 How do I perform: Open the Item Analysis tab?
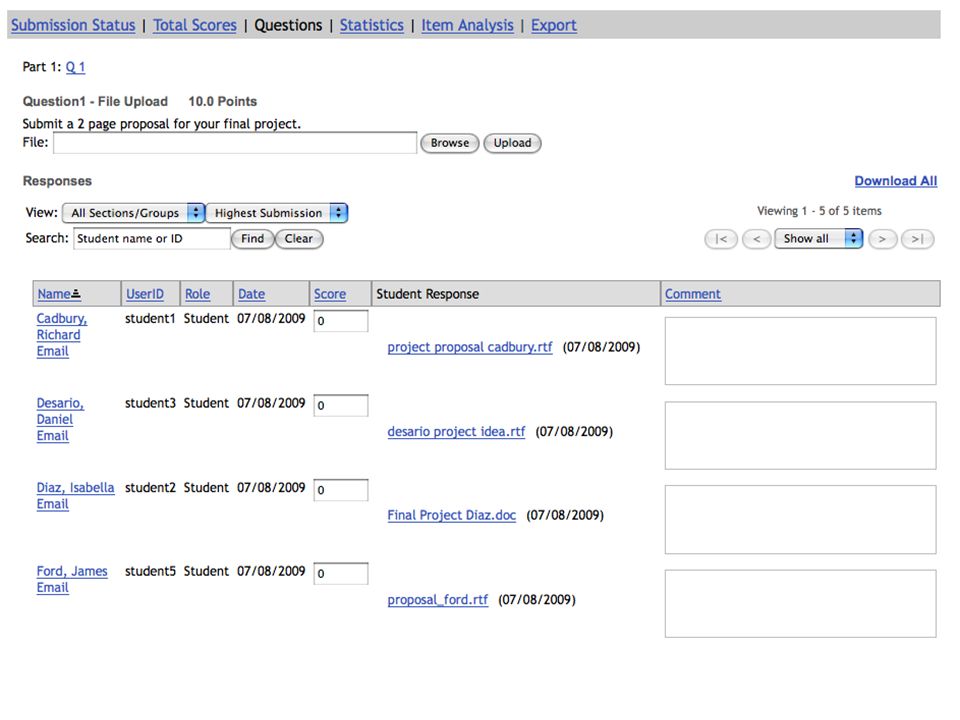point(467,25)
